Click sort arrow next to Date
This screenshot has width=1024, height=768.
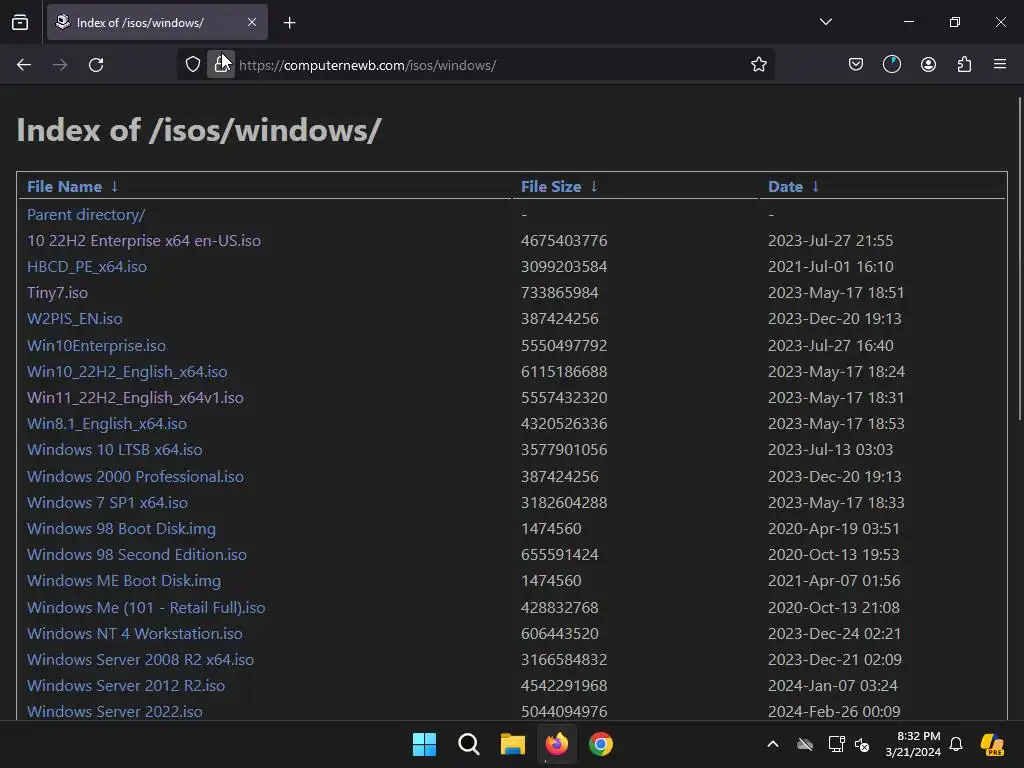coord(815,187)
